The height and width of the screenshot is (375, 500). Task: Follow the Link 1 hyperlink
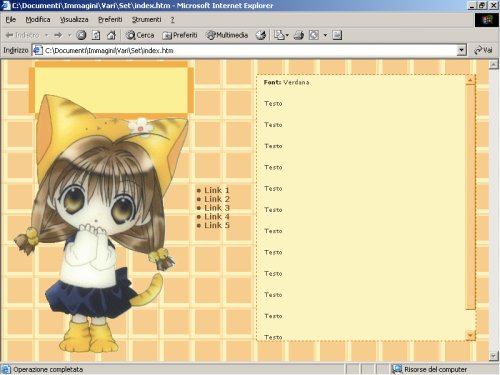tap(217, 190)
